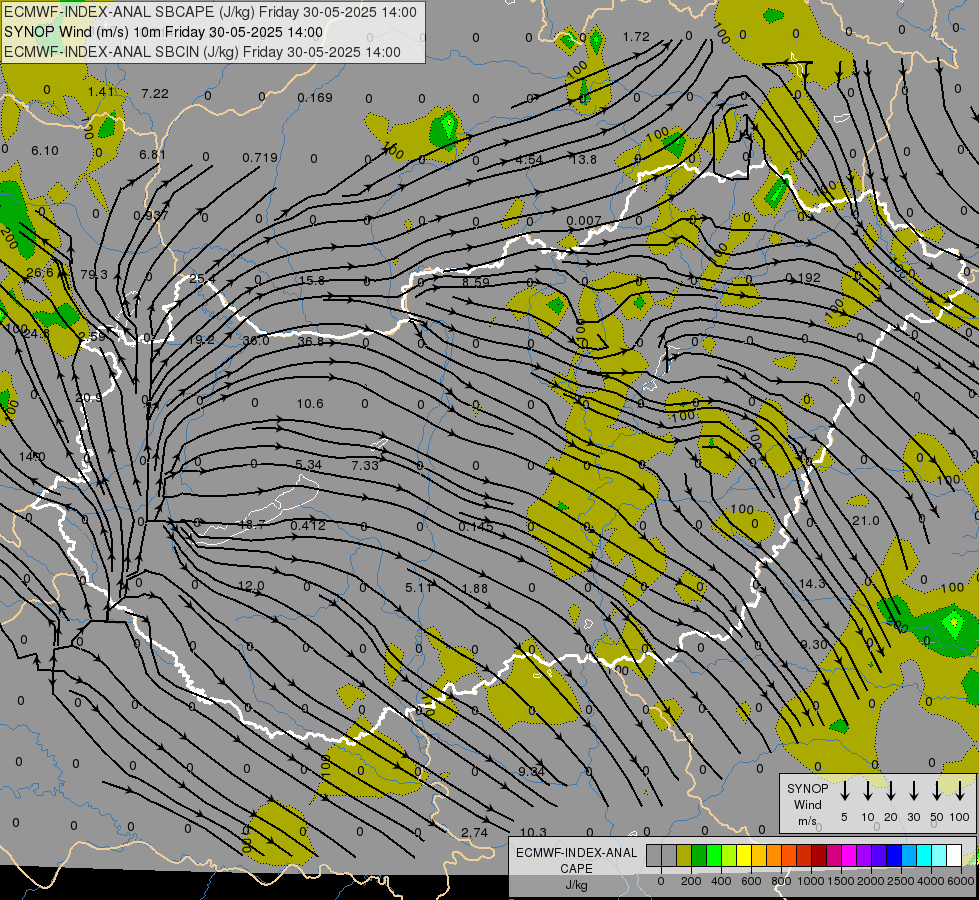Click the 0.169 value on the map
The image size is (979, 900).
[315, 97]
